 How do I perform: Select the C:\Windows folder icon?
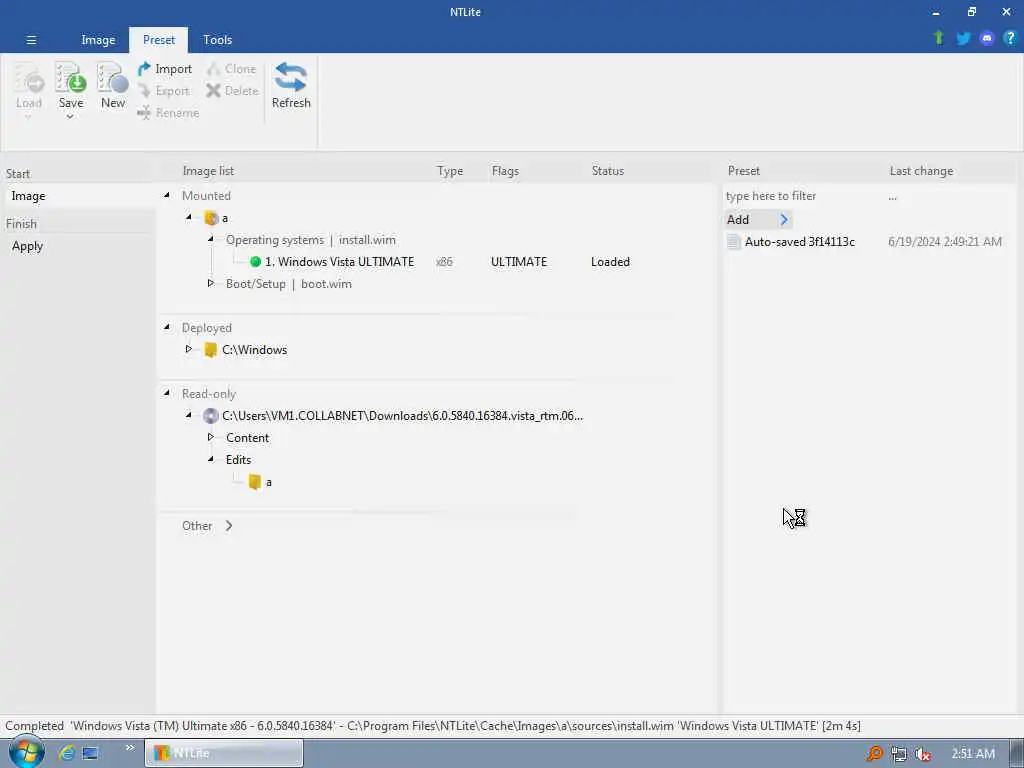point(210,350)
